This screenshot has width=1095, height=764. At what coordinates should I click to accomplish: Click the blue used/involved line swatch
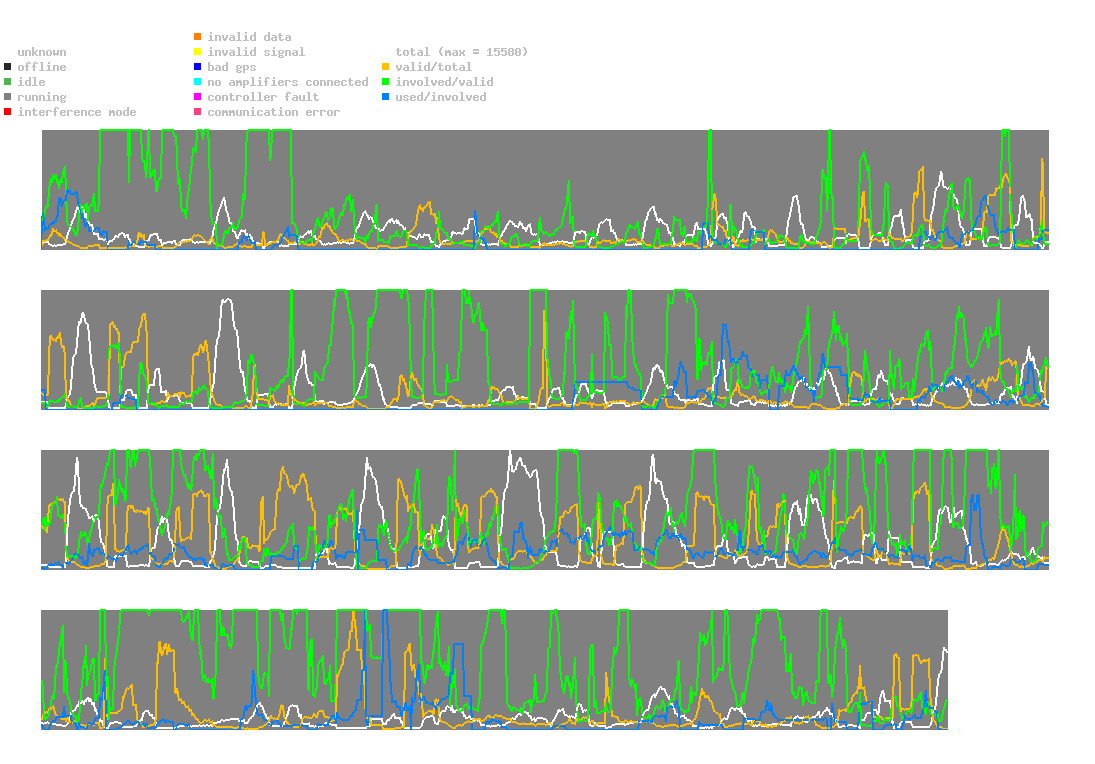[386, 97]
